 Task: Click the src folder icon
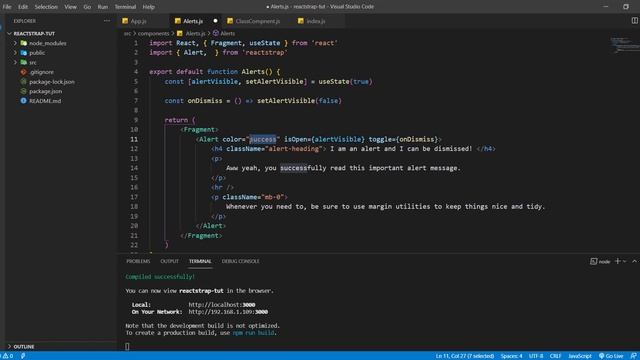coord(24,62)
